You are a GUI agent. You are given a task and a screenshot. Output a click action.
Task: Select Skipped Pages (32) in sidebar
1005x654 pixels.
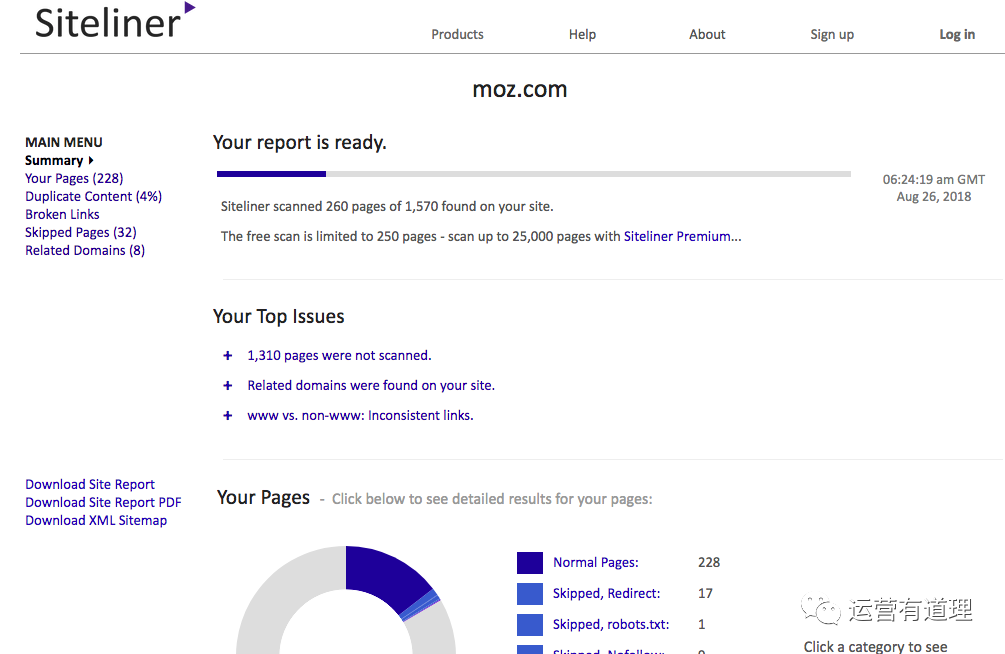(80, 232)
